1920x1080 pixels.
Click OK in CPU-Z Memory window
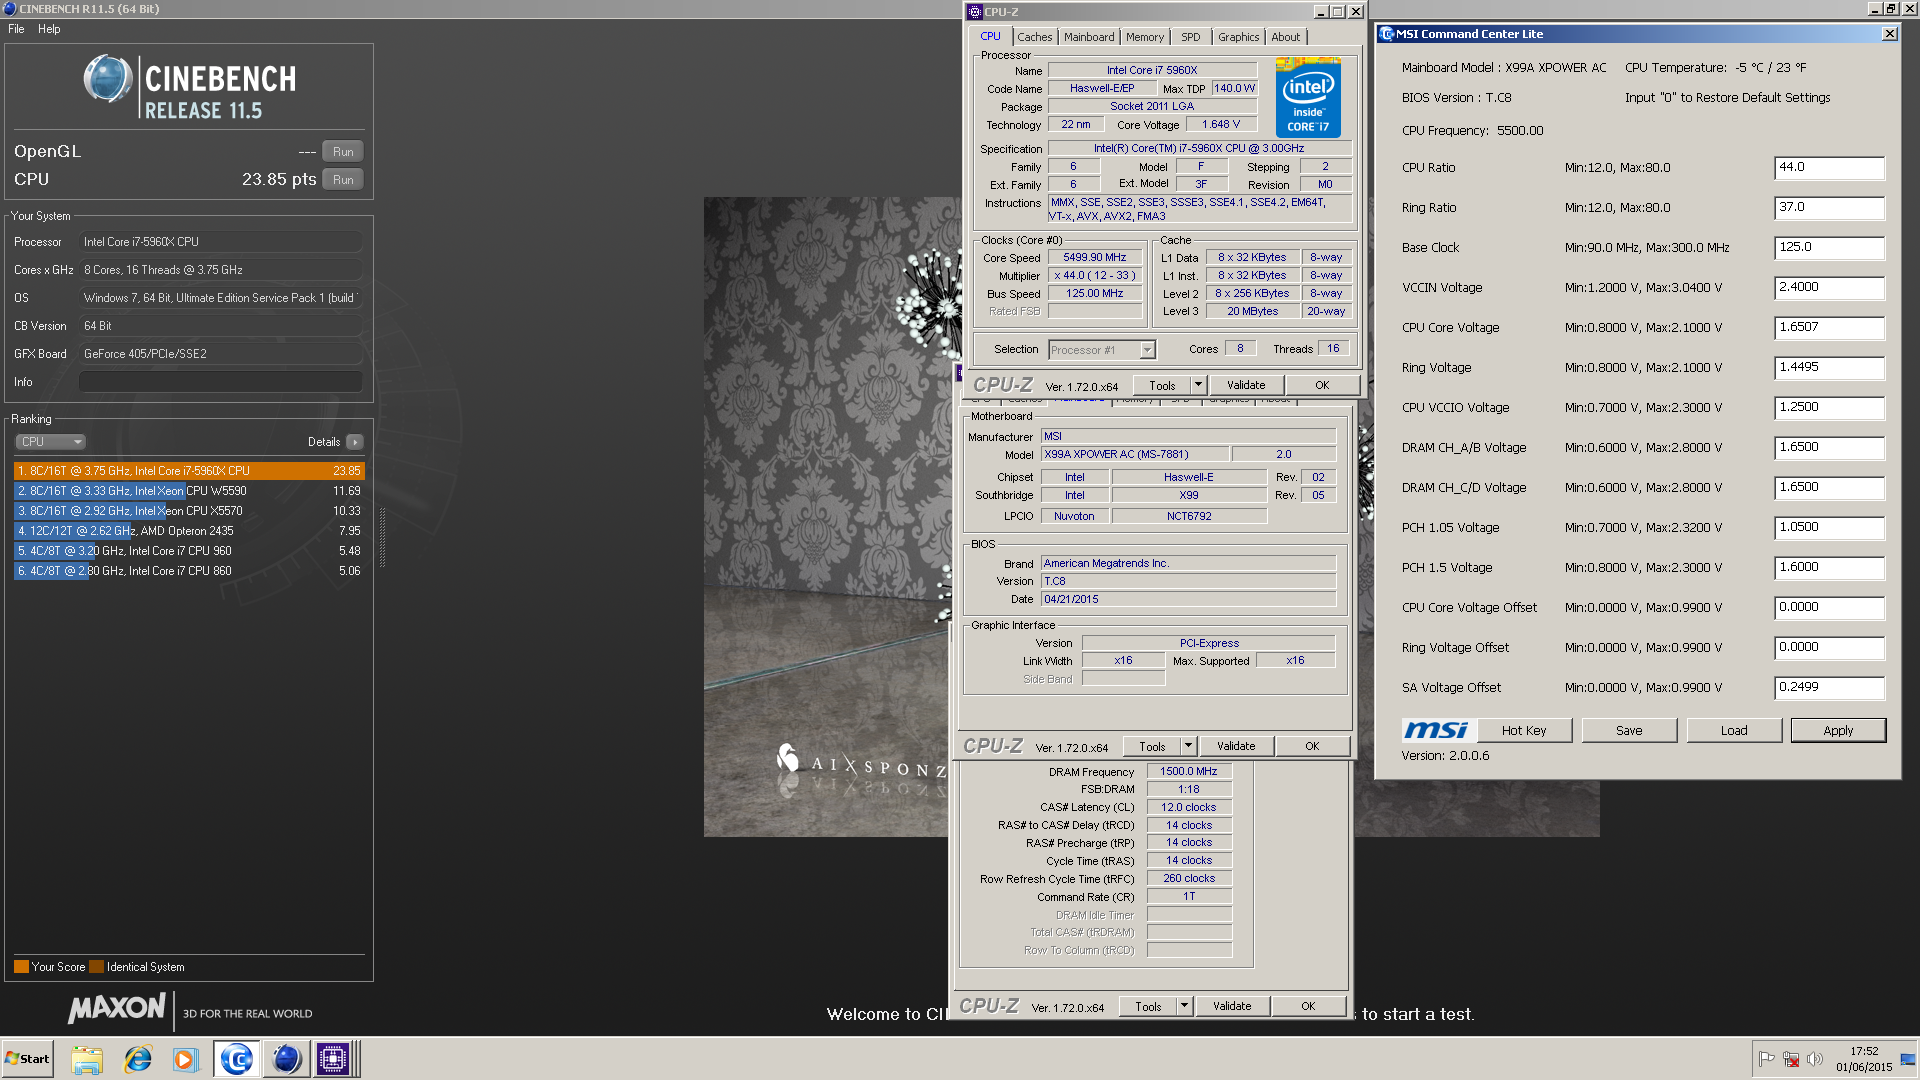1308,1006
